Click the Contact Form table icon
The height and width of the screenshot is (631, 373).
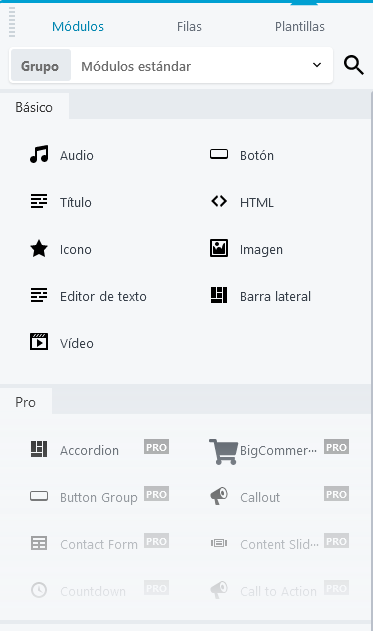(39, 543)
